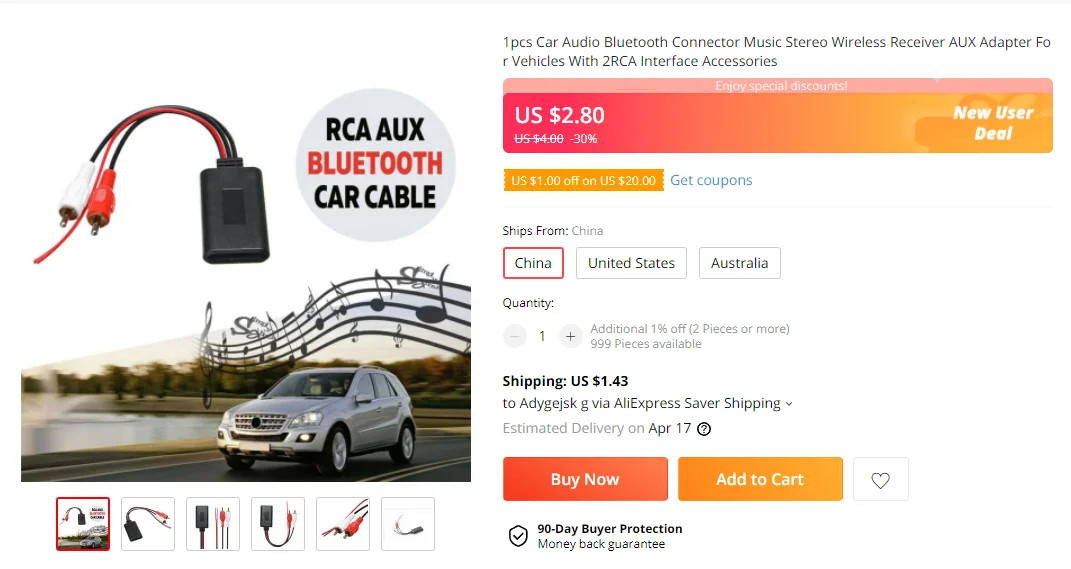This screenshot has height=569, width=1071.
Task: Expand AliExpress Saver Shipping options
Action: tap(789, 404)
